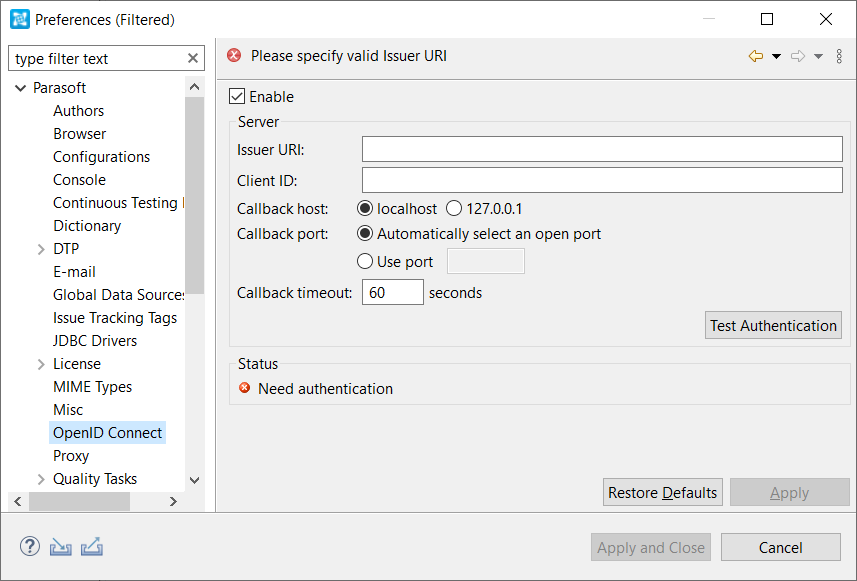Click the tree scroll left arrow
Viewport: 857px width, 581px height.
[x=17, y=501]
